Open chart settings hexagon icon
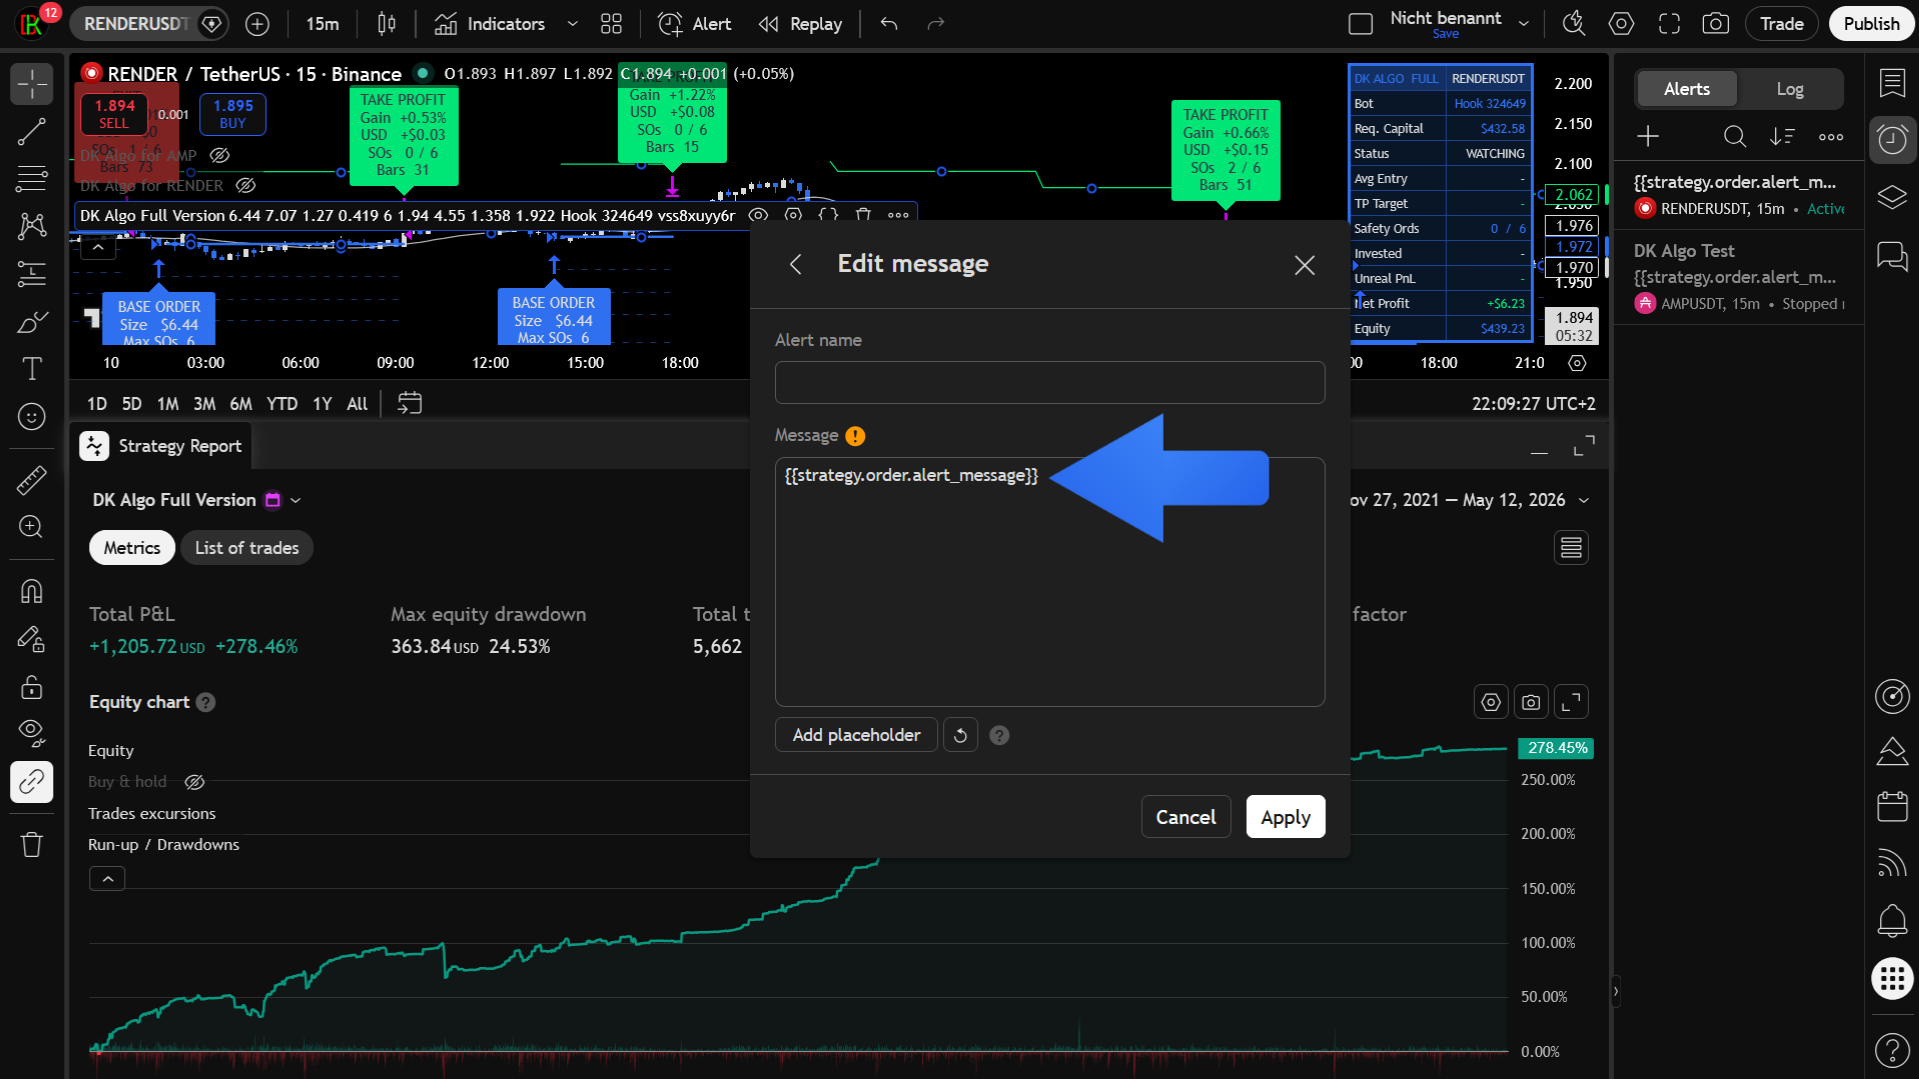1919x1079 pixels. pyautogui.click(x=1621, y=24)
